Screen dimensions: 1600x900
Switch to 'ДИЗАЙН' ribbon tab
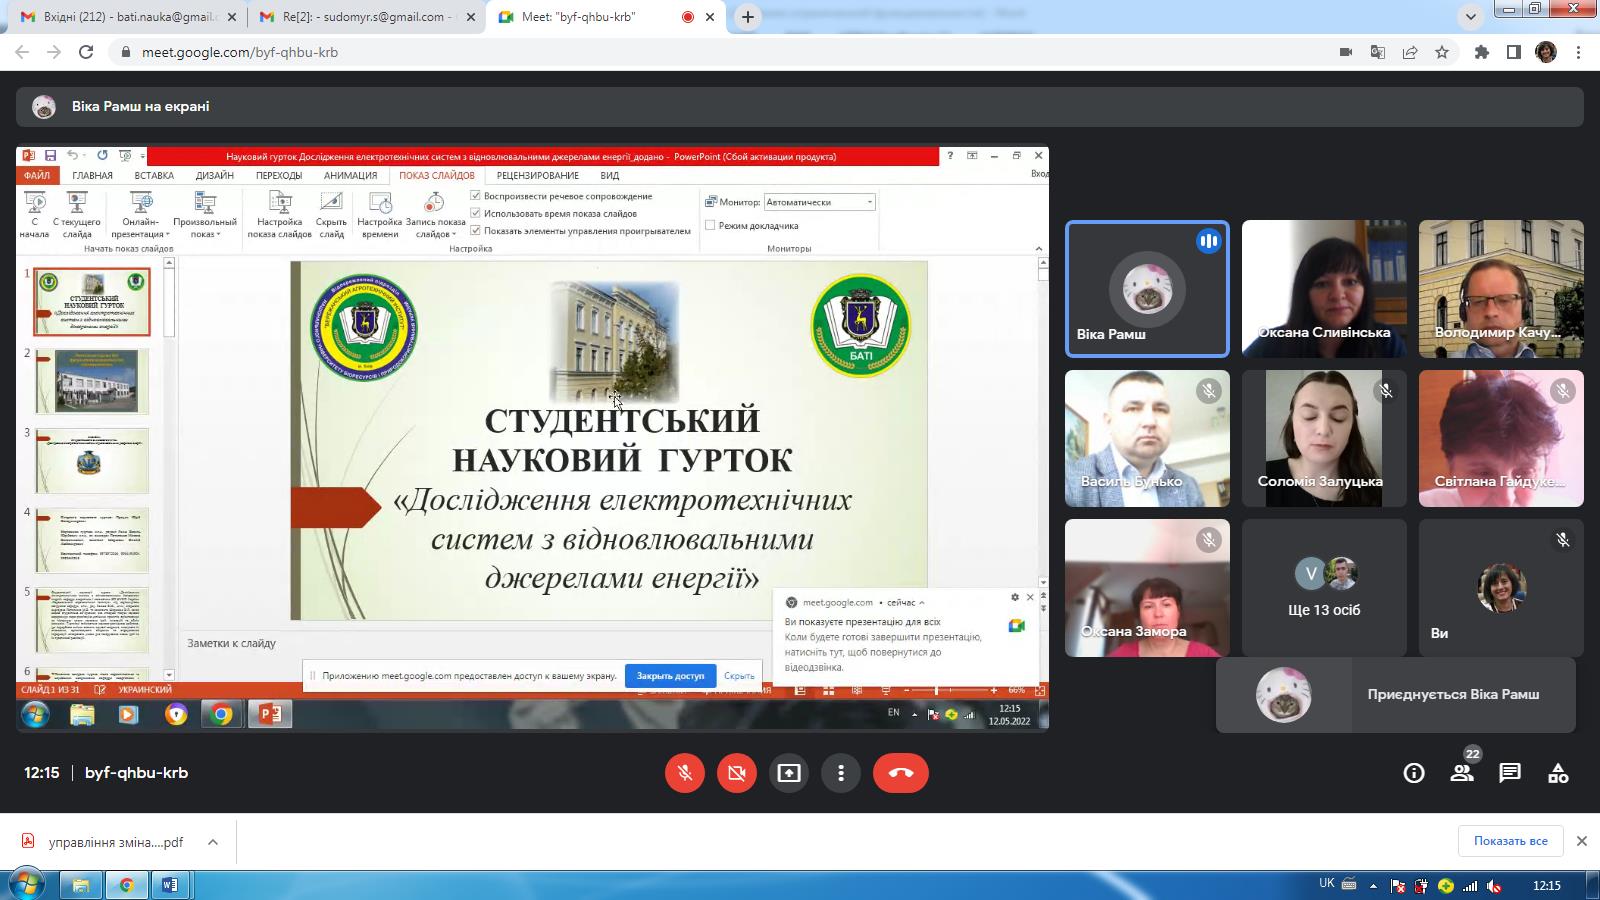(214, 175)
